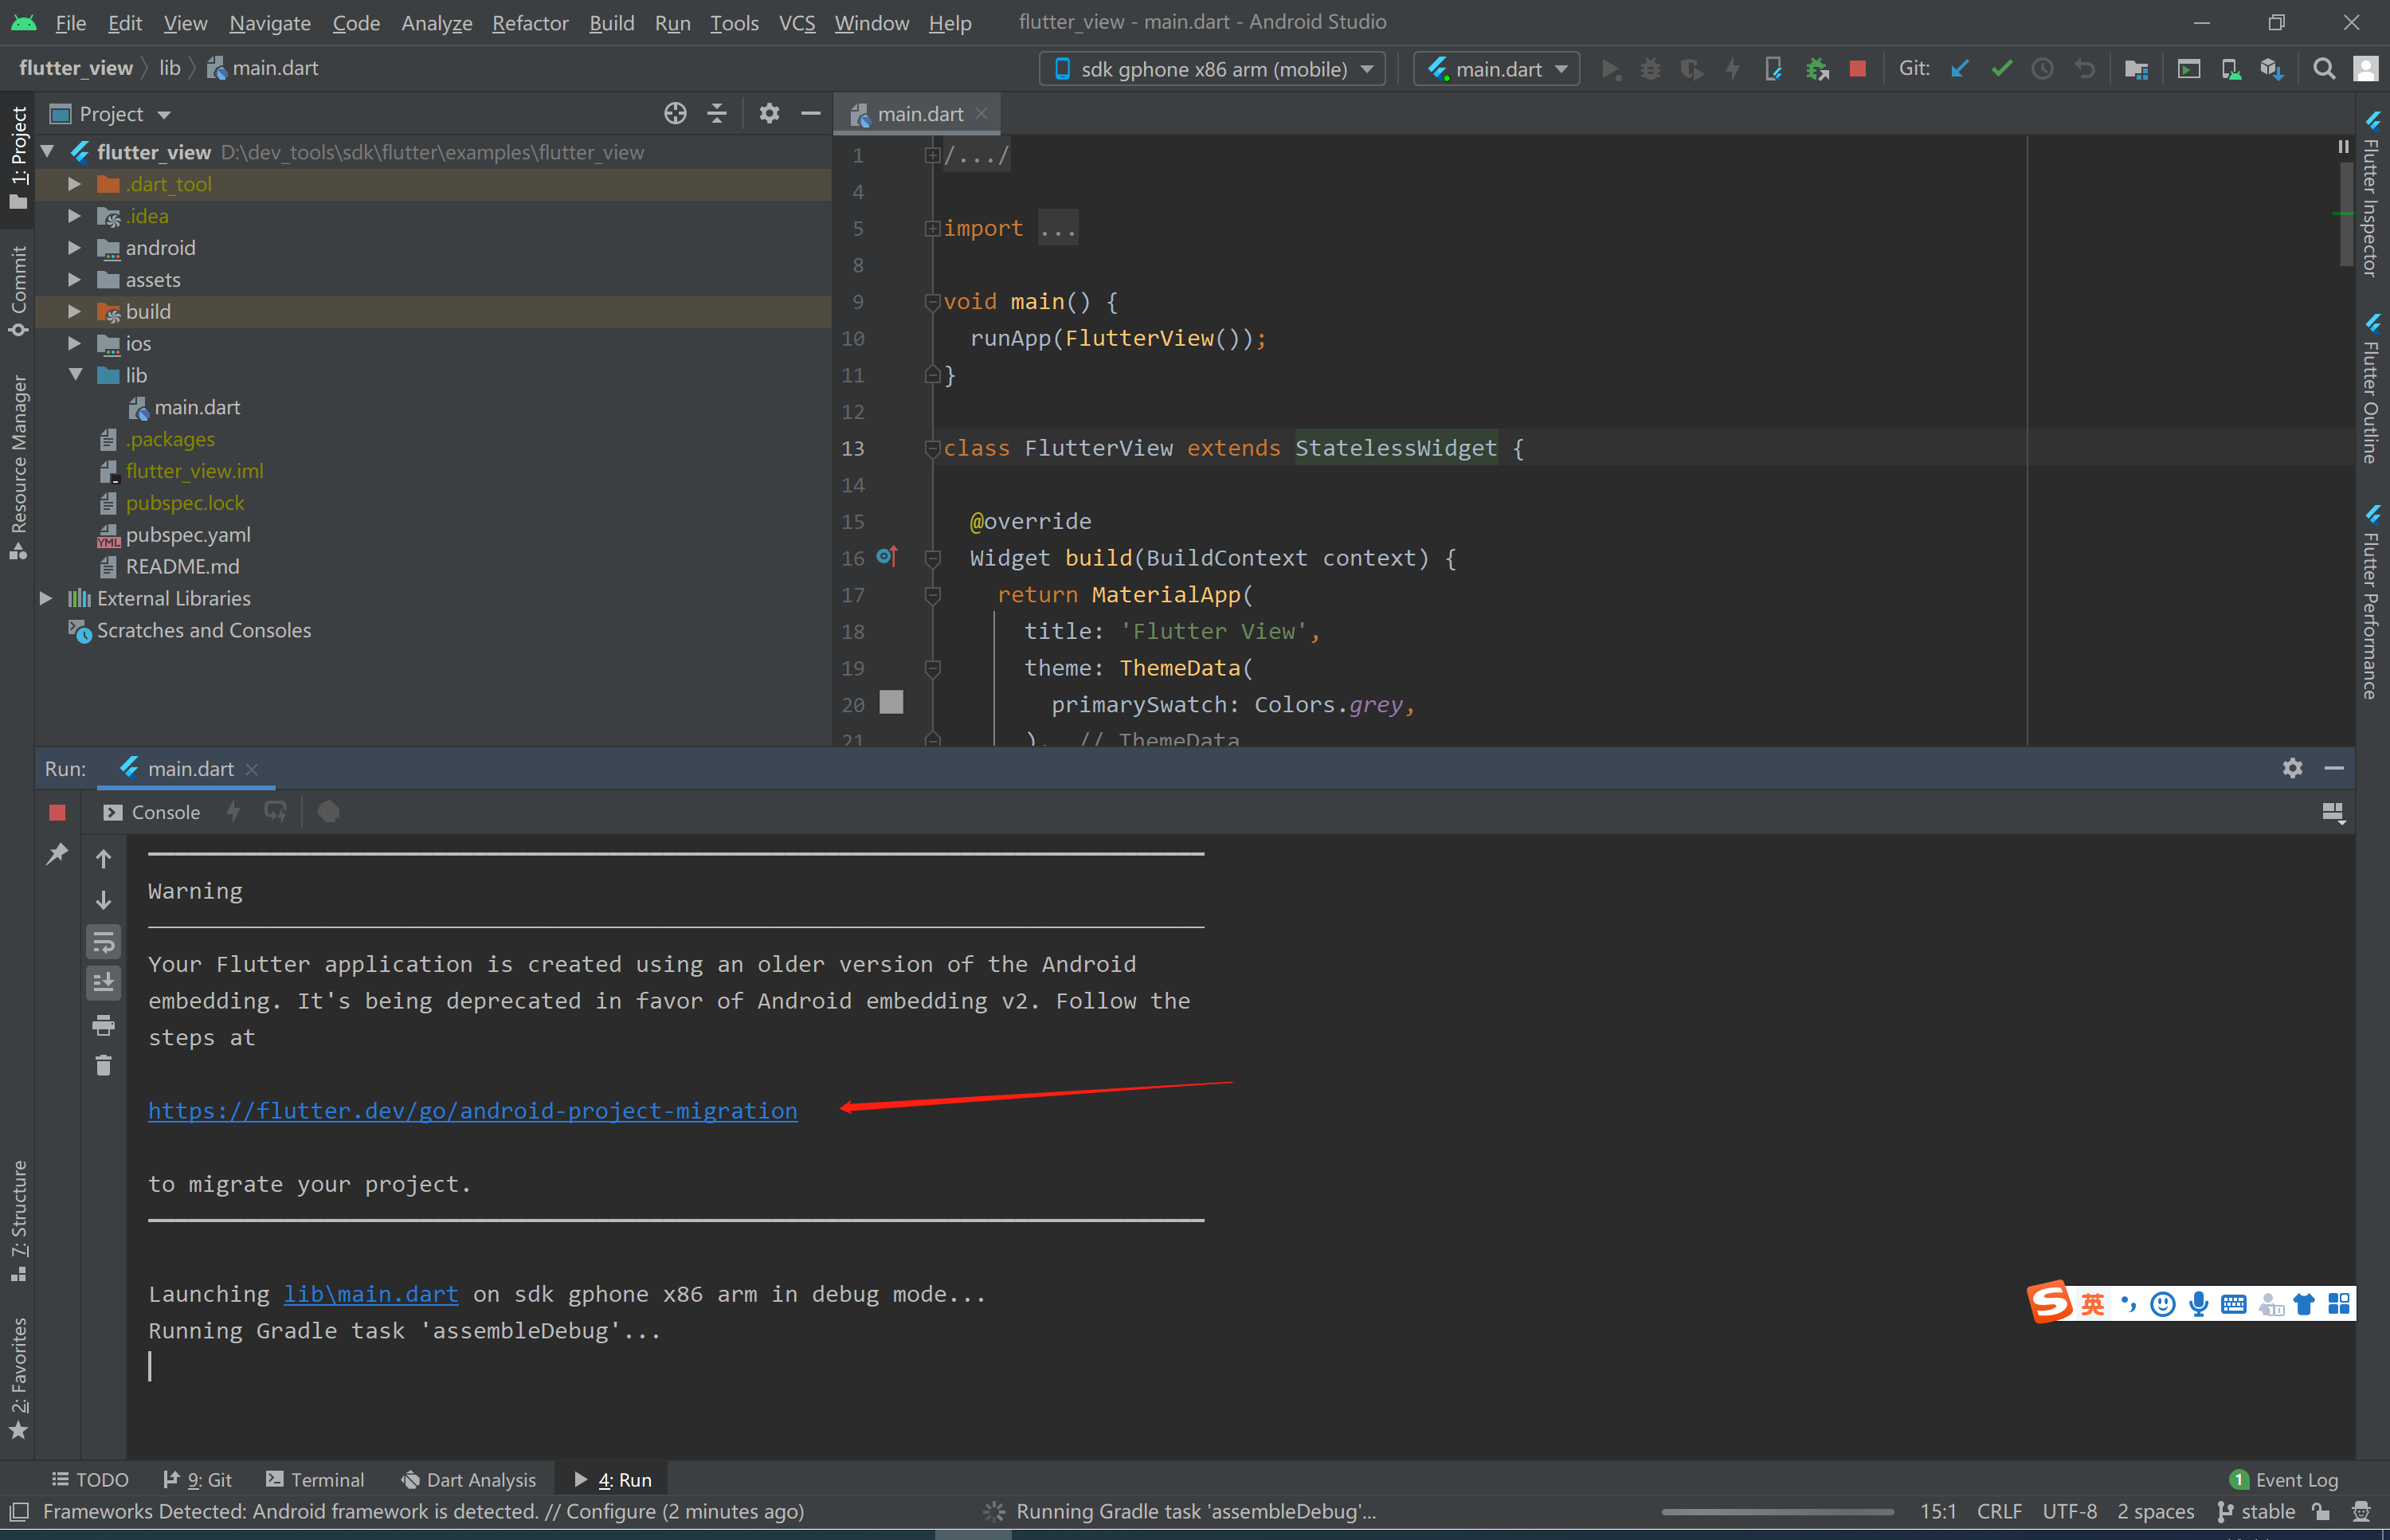
Task: Click the Search Everywhere magnifier icon
Action: click(2324, 69)
